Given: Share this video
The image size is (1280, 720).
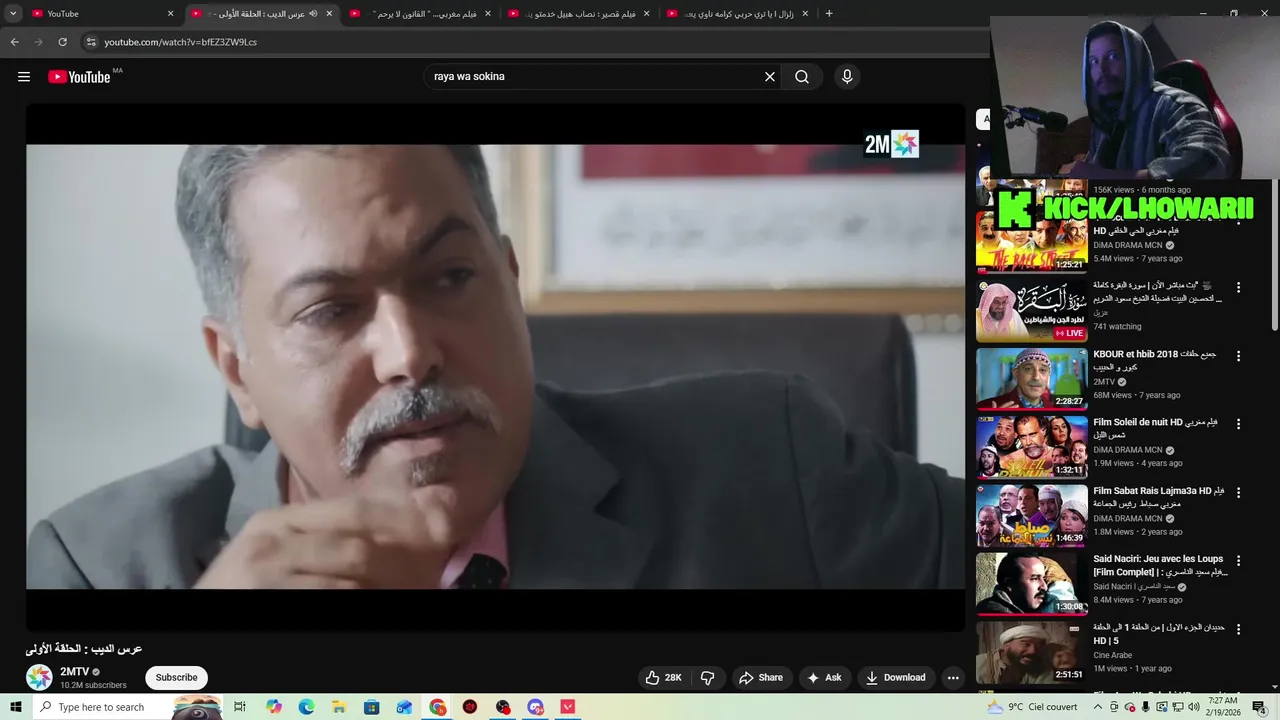Looking at the screenshot, I should tap(761, 678).
